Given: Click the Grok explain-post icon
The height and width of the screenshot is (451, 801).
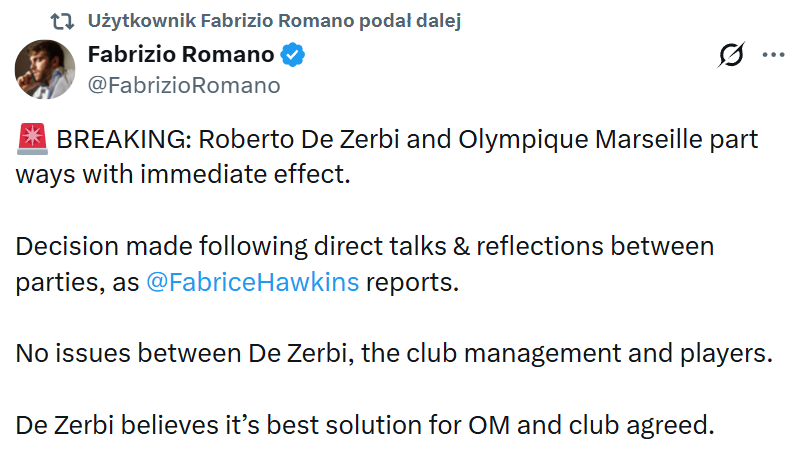Looking at the screenshot, I should point(731,56).
